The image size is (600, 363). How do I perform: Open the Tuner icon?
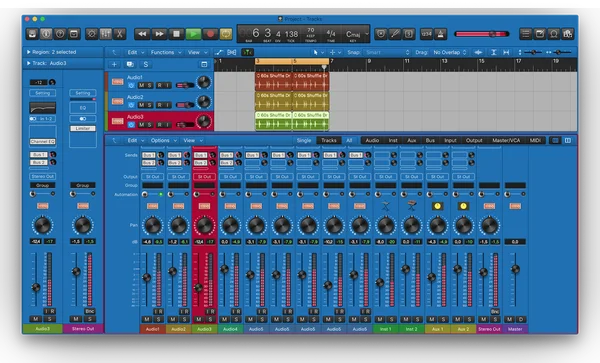[395, 34]
